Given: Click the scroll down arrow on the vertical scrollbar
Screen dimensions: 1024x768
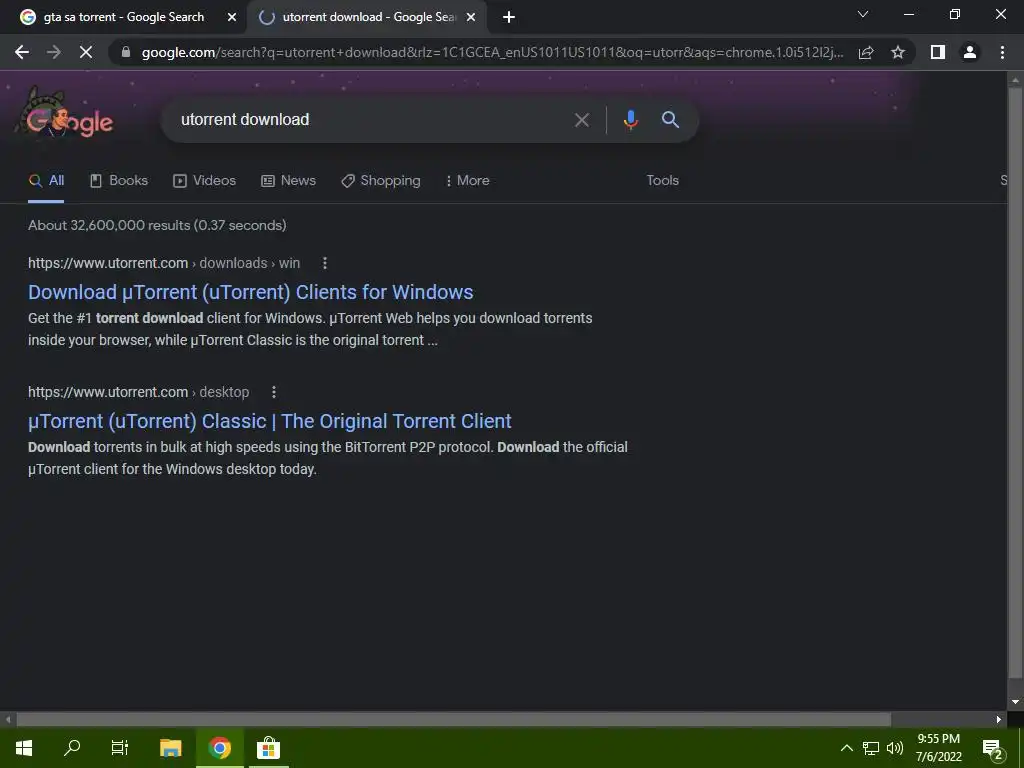Looking at the screenshot, I should [1015, 703].
